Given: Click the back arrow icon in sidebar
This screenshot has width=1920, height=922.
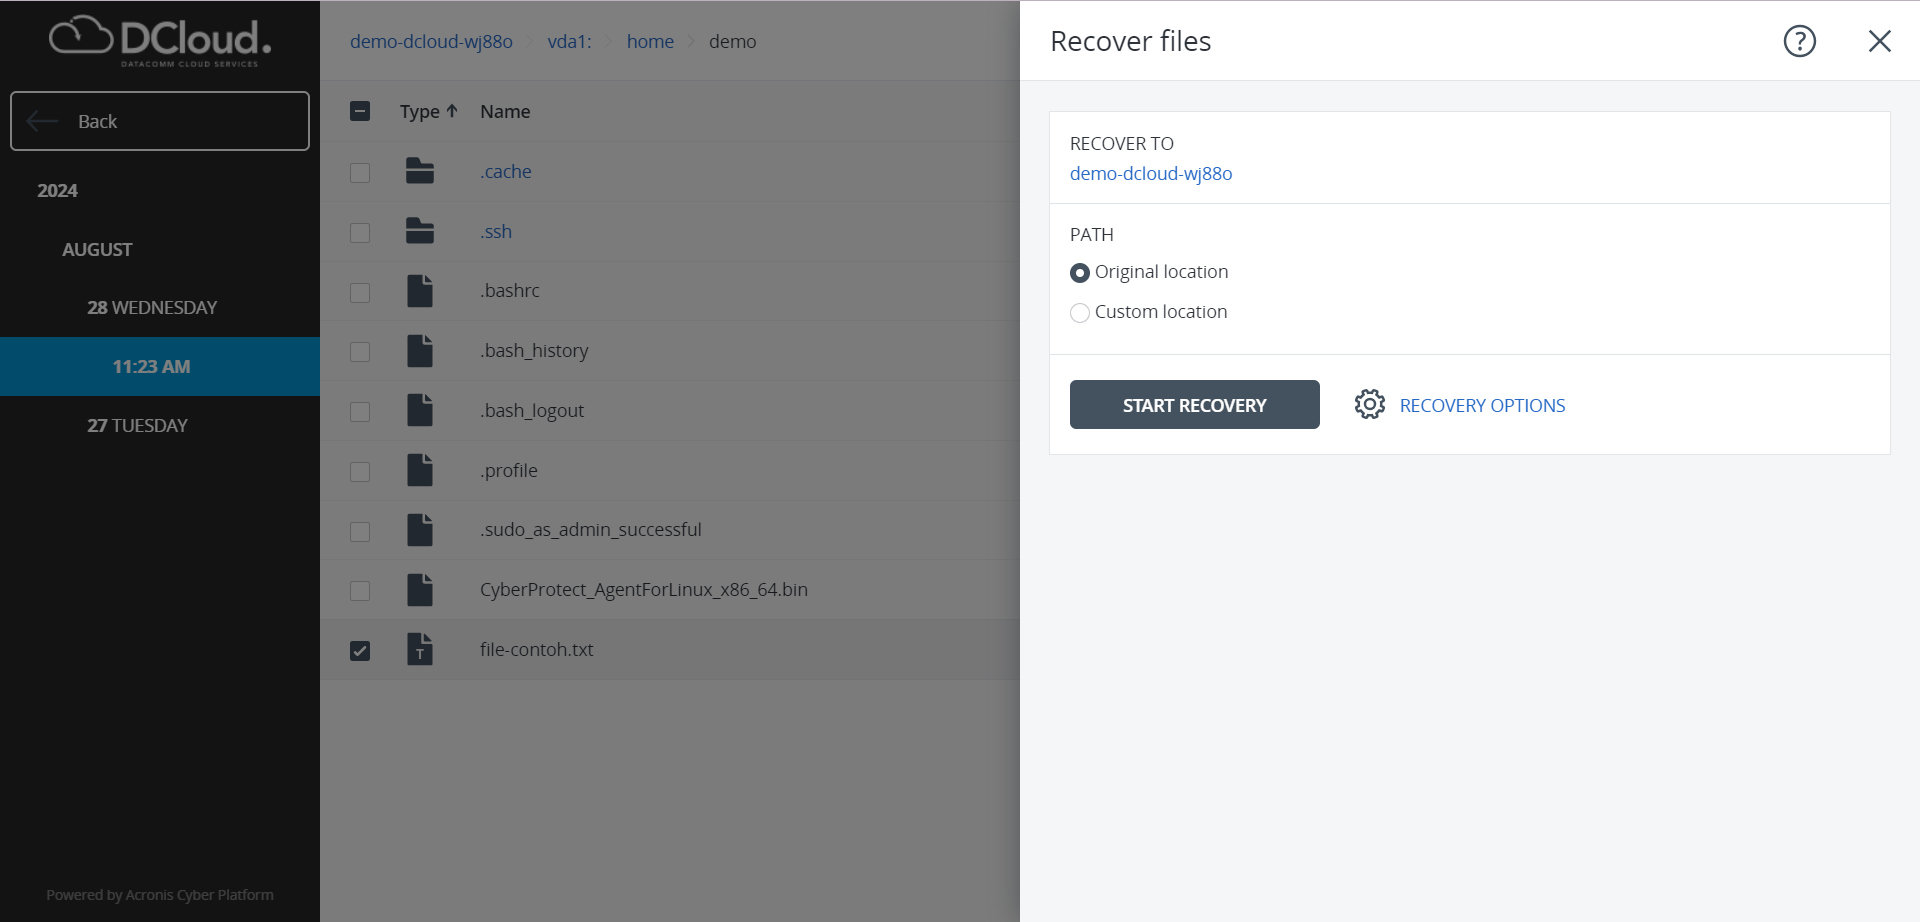Looking at the screenshot, I should [41, 121].
